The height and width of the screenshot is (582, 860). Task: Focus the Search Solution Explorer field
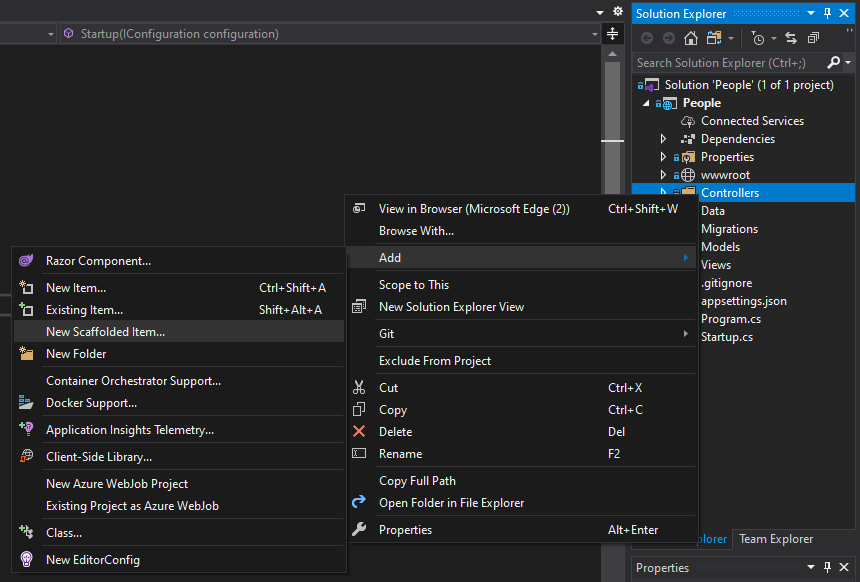point(729,63)
